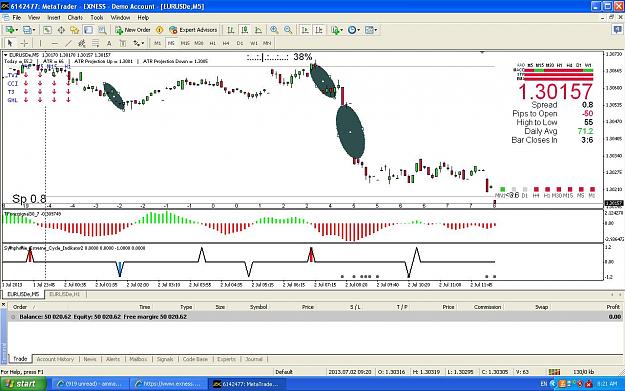Viewport: 625px width, 391px height.
Task: Switch chart to Candlesticks mode
Action: click(244, 30)
